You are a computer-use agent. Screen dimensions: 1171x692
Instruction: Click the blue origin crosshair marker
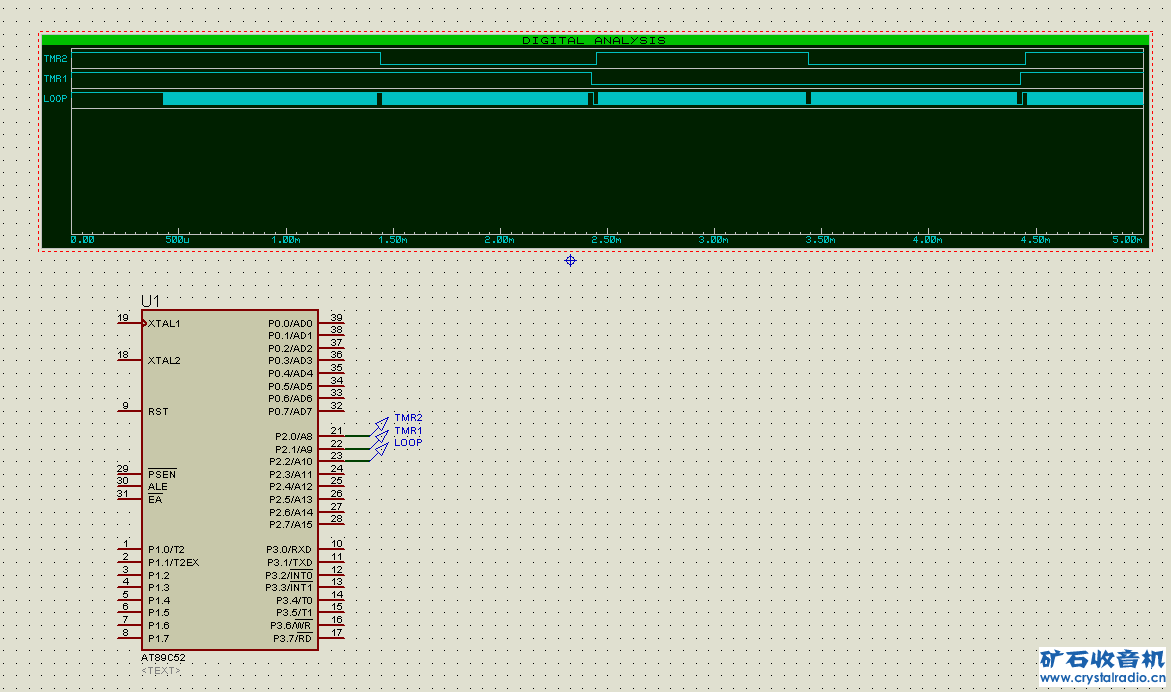(x=571, y=260)
